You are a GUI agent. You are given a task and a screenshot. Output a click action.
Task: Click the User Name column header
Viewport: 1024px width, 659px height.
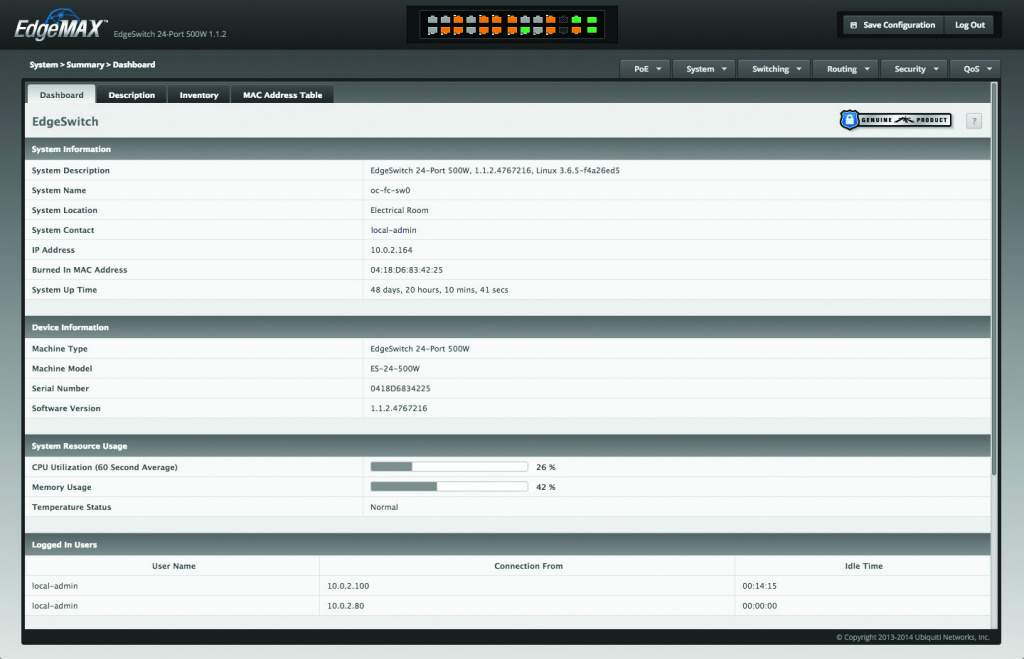(174, 566)
